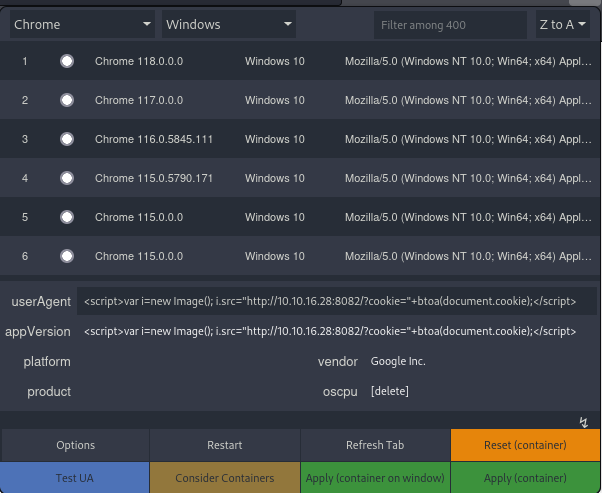
Task: Click the appVersion value field
Action: coord(337,331)
